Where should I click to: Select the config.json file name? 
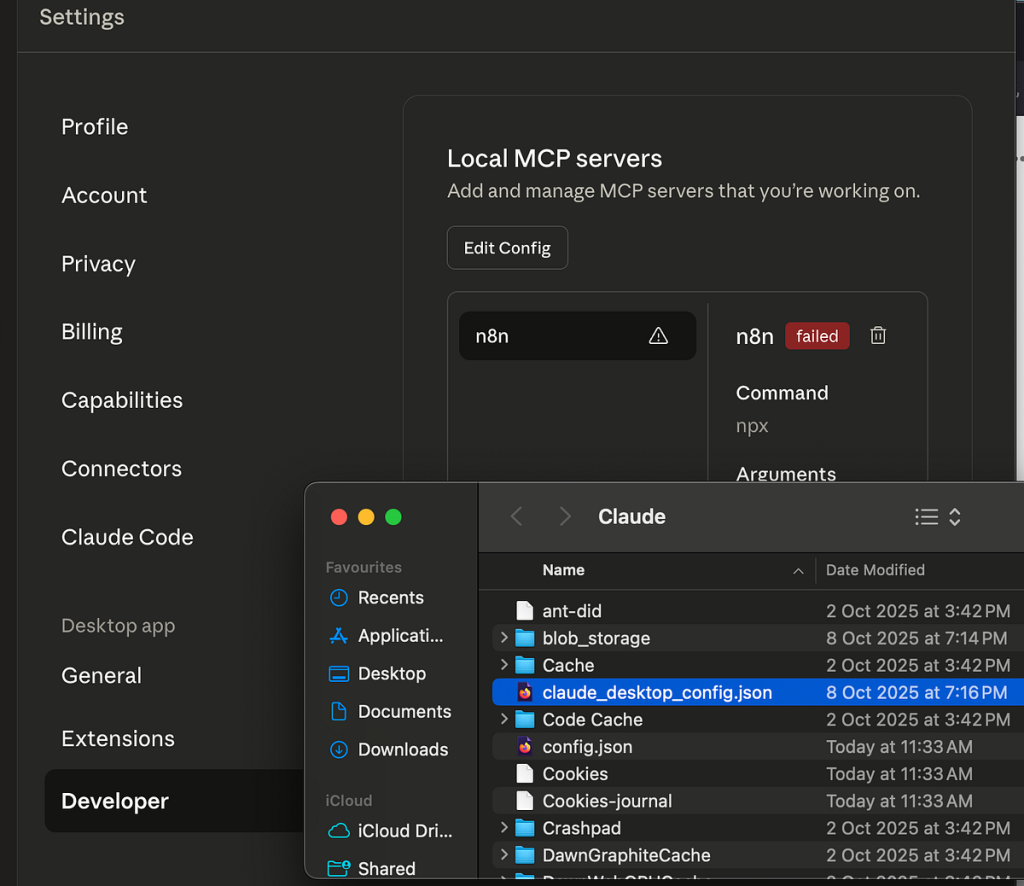coord(587,746)
